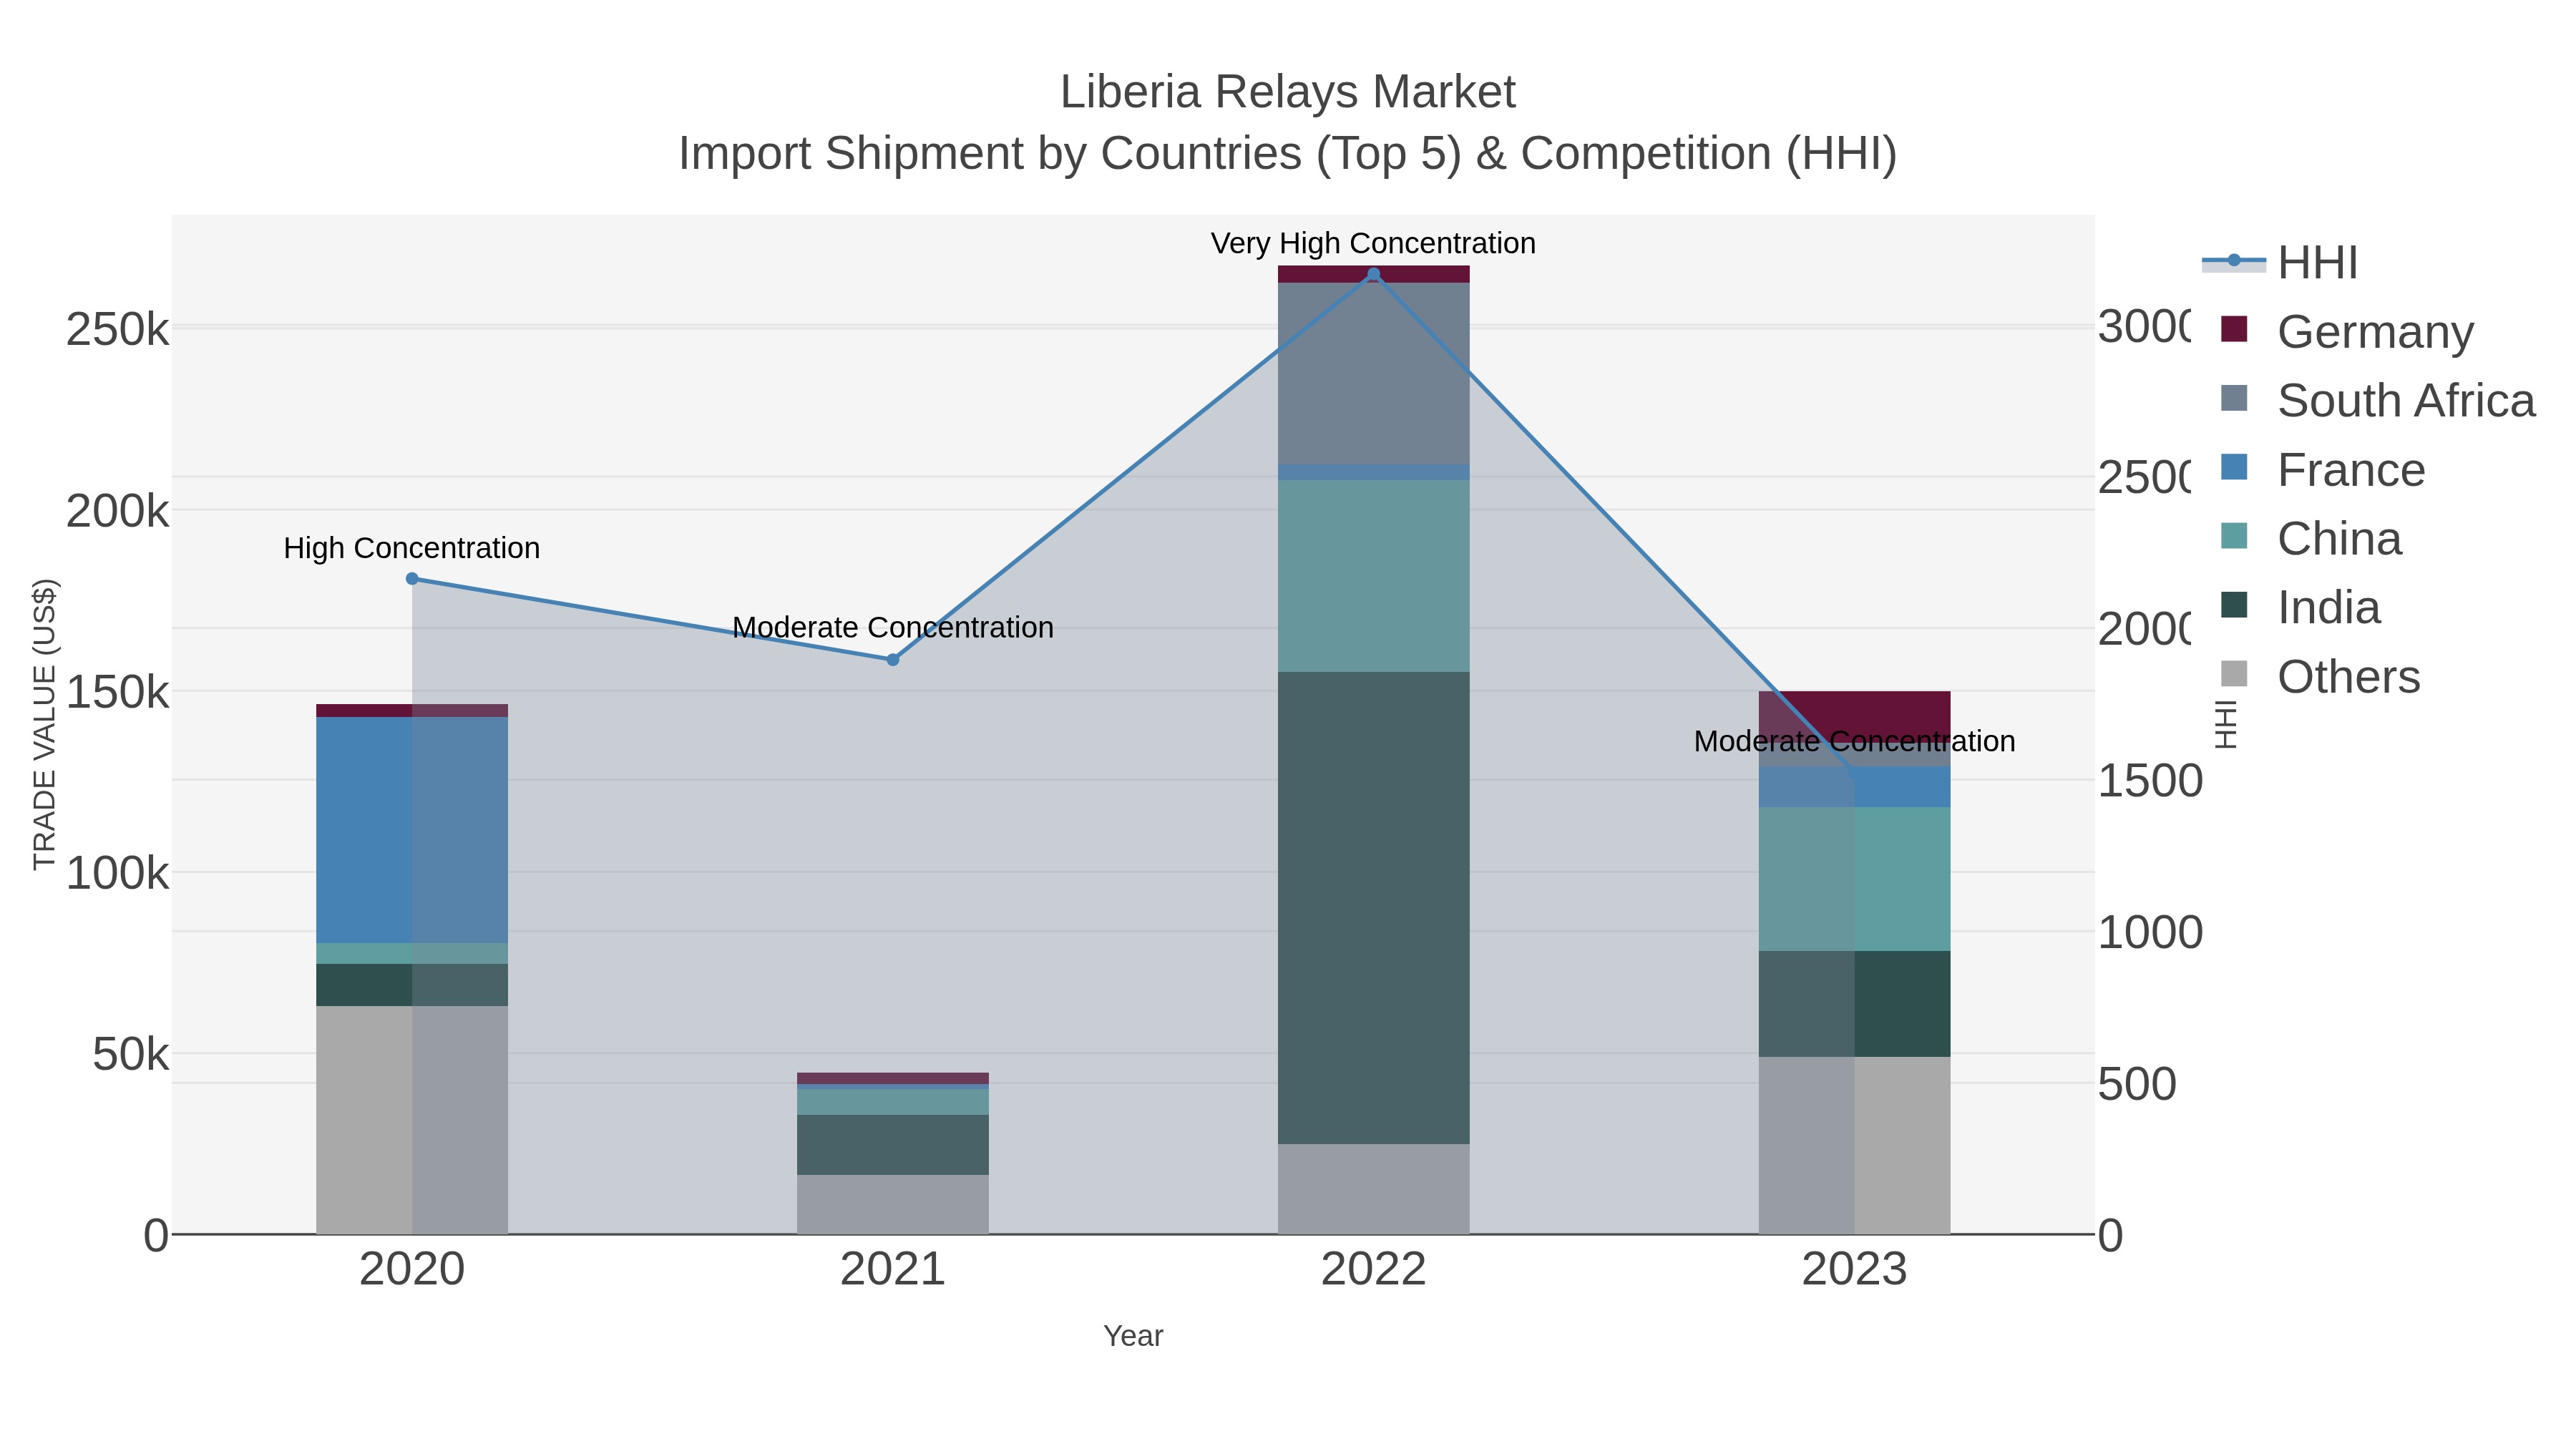This screenshot has height=1449, width=2576.
Task: Select the India segment of the 2022 bar
Action: tap(1373, 908)
